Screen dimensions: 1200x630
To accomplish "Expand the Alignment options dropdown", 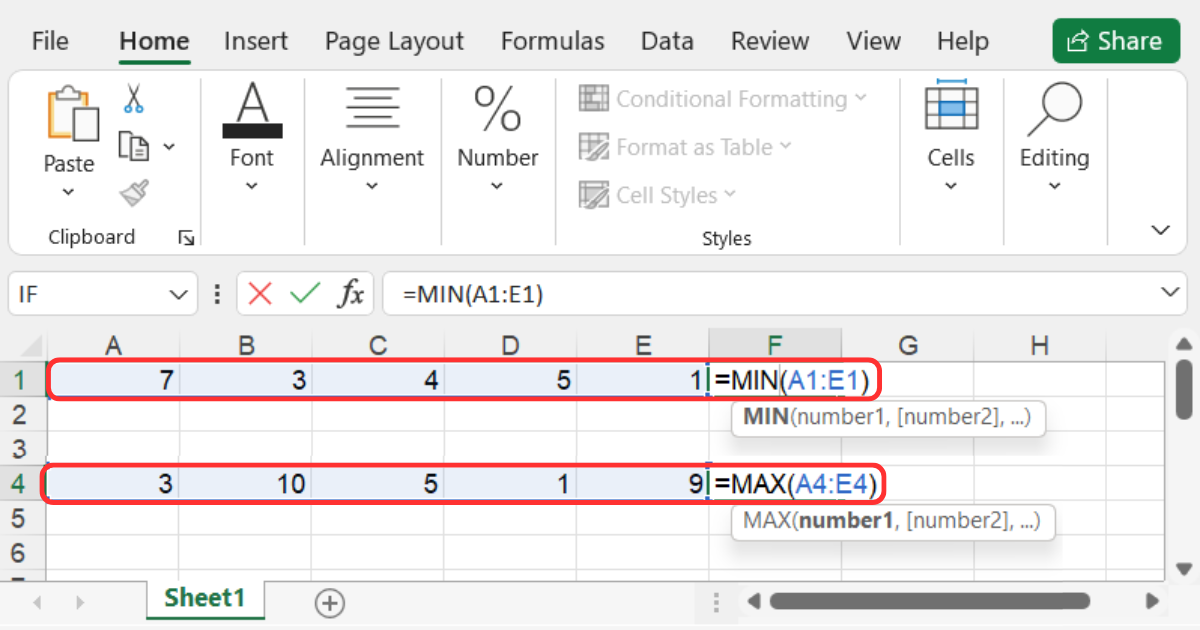I will click(x=372, y=186).
